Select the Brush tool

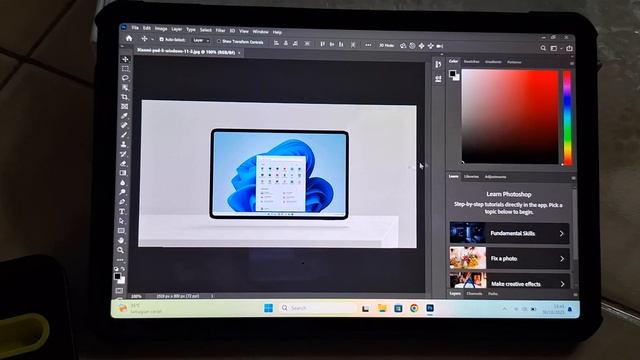[124, 135]
